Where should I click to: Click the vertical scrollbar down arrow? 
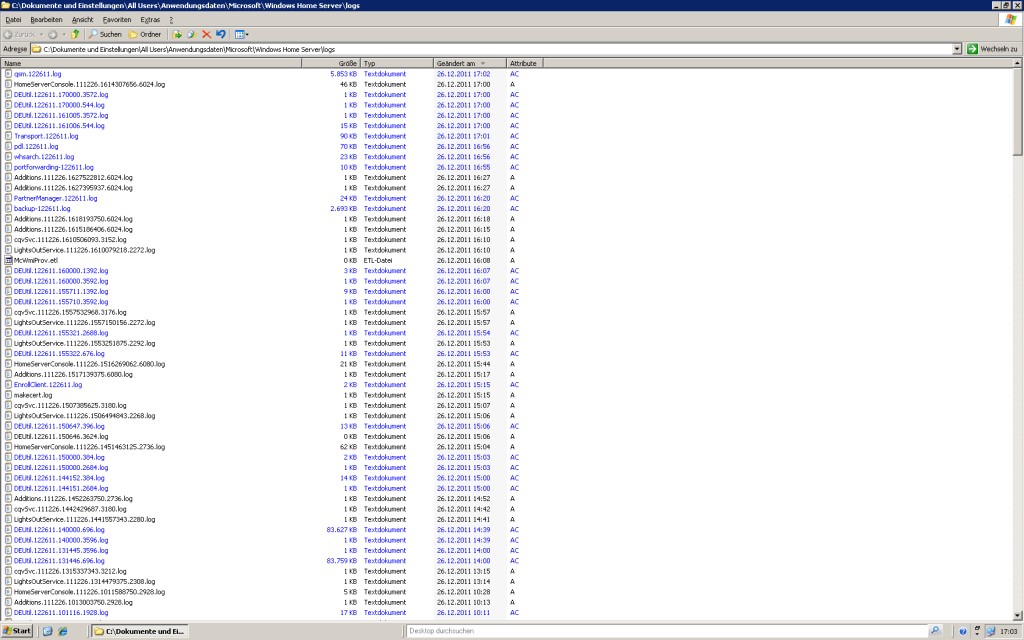1017,615
